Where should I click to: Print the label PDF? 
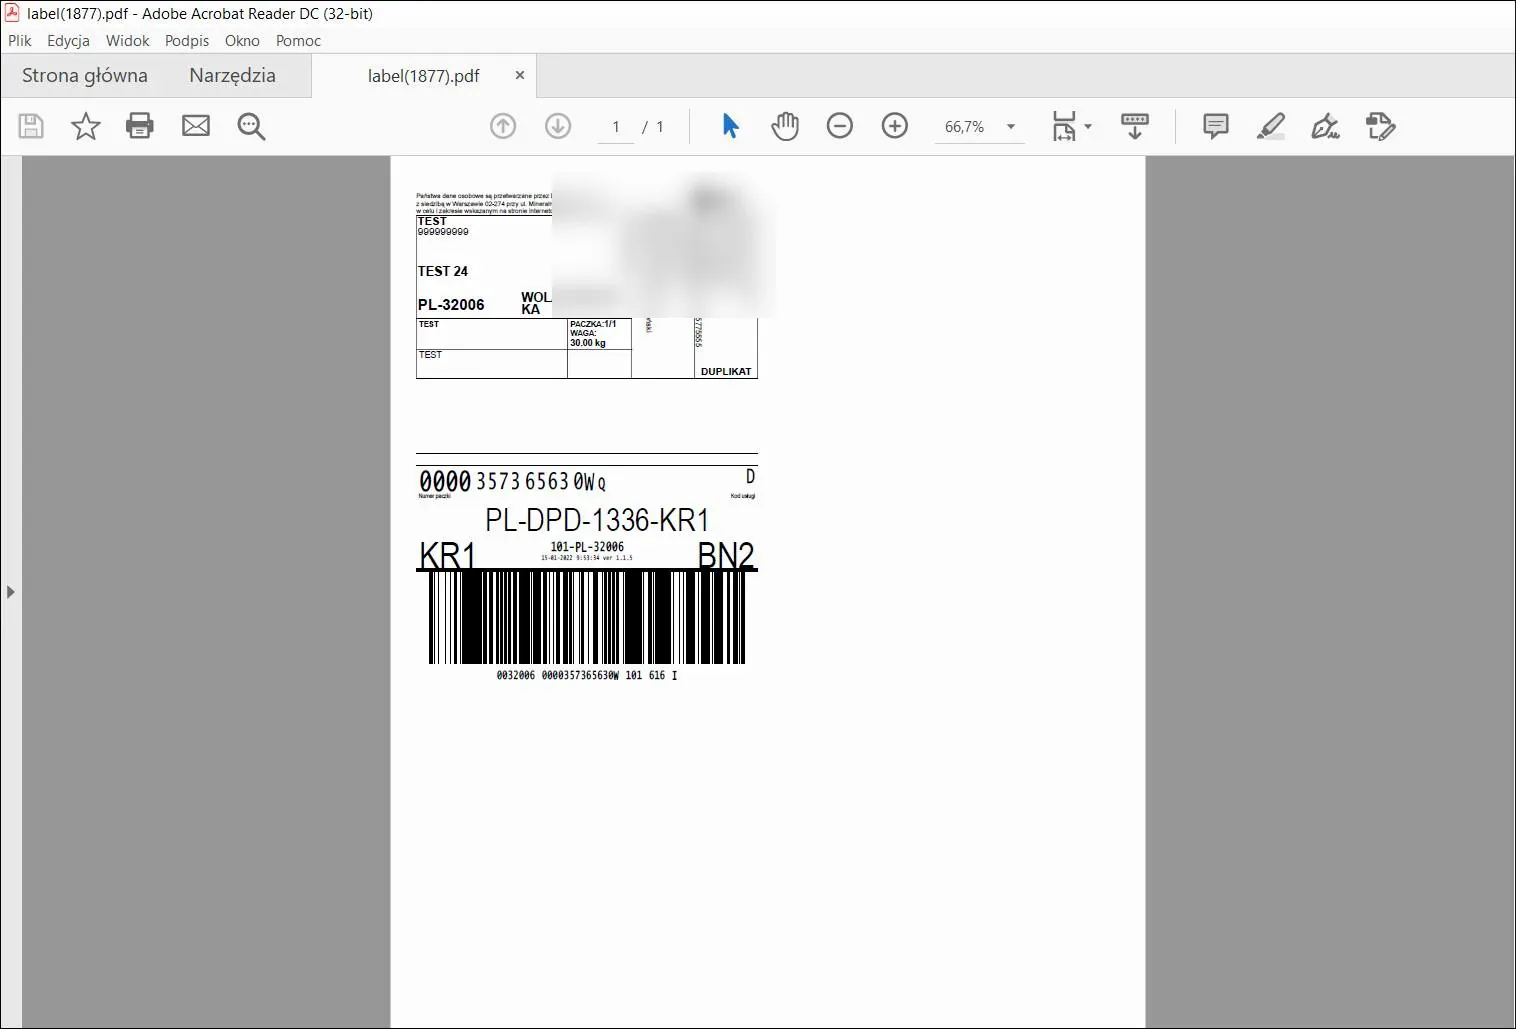coord(140,126)
